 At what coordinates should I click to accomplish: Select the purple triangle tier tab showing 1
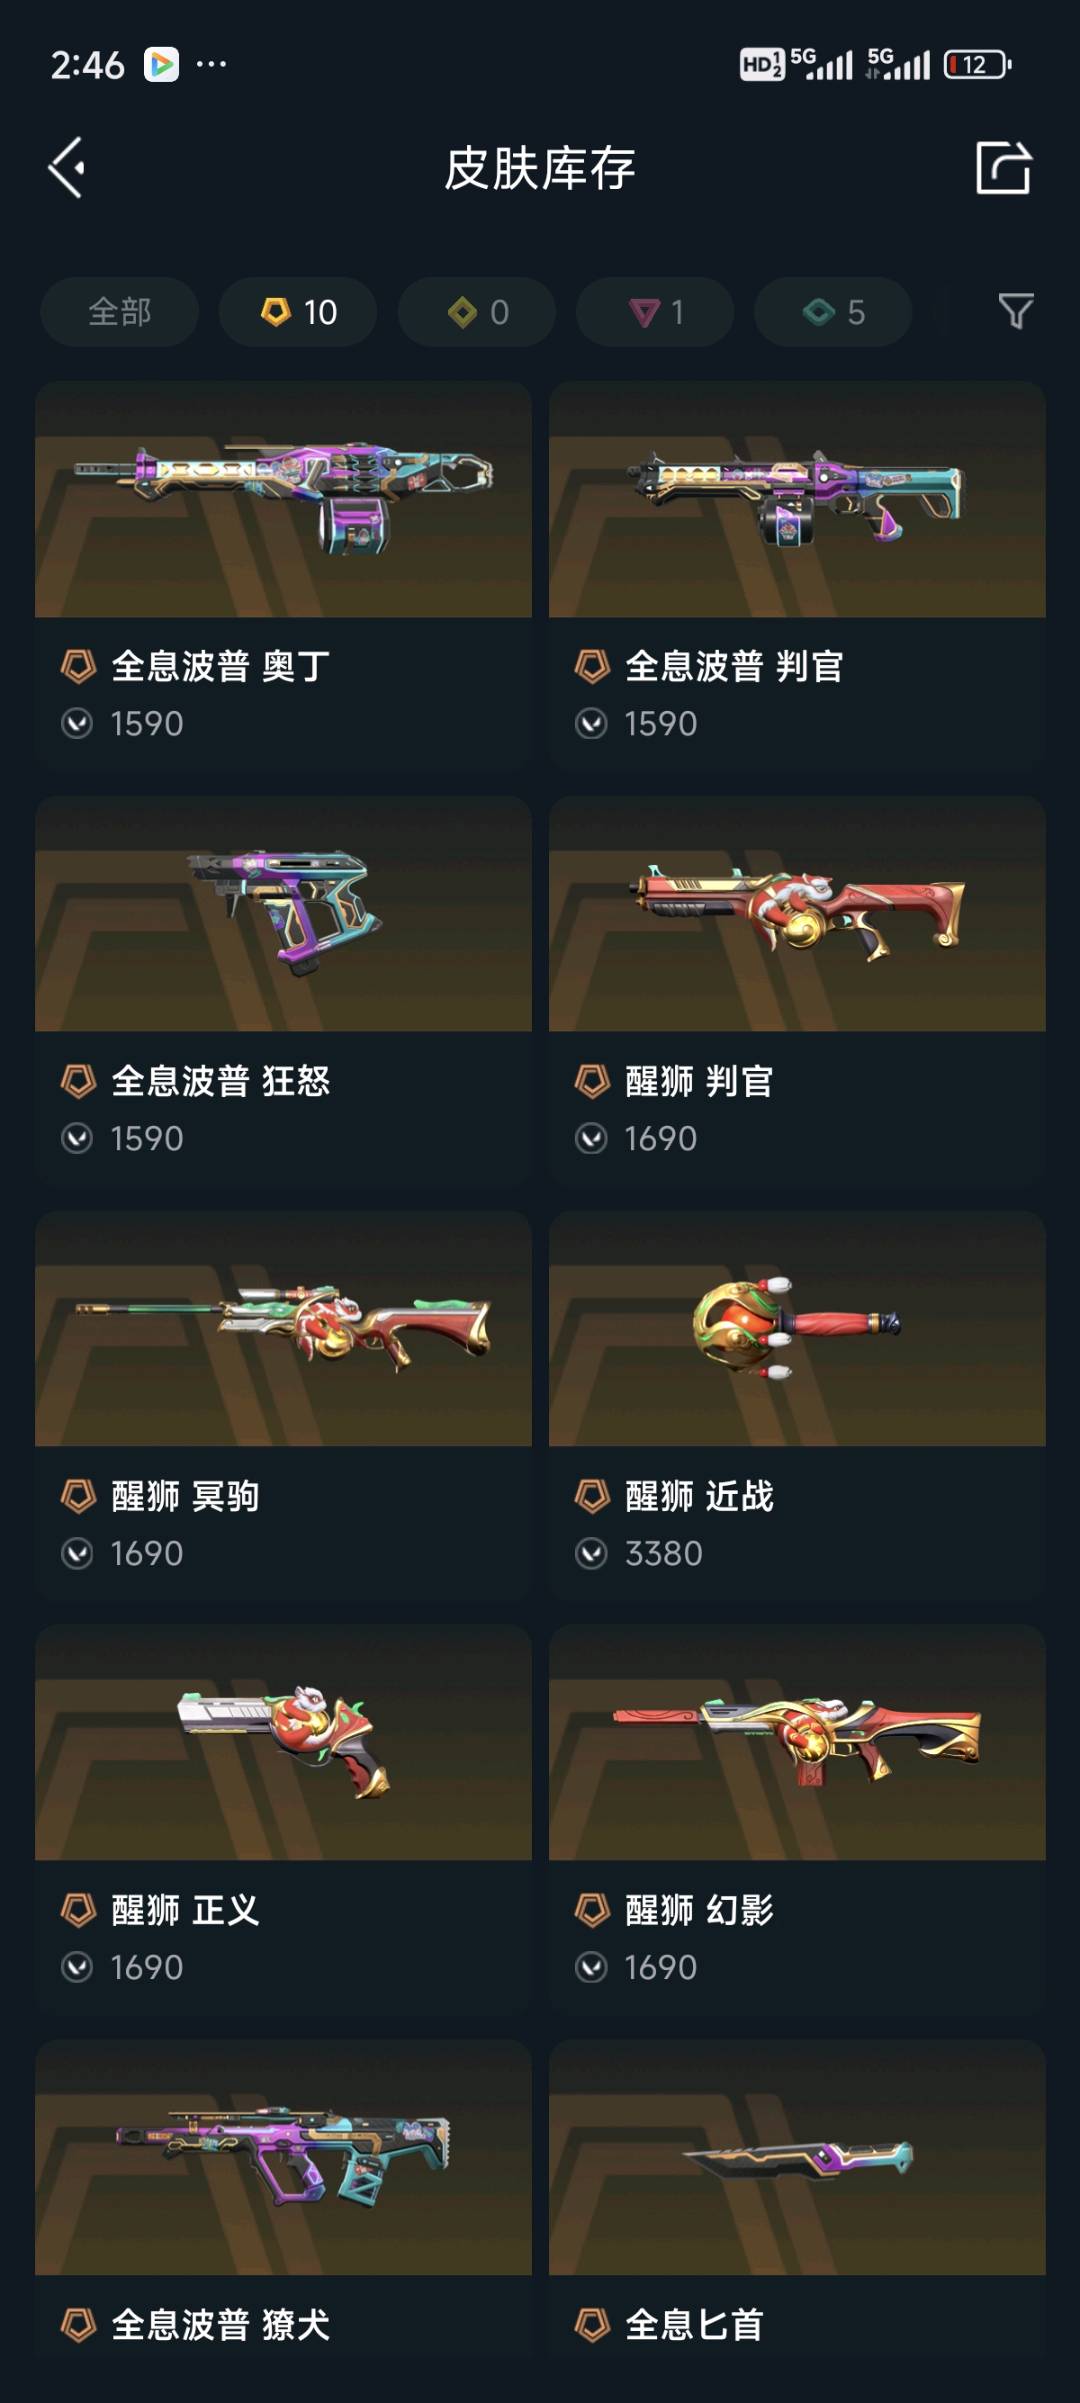[655, 312]
